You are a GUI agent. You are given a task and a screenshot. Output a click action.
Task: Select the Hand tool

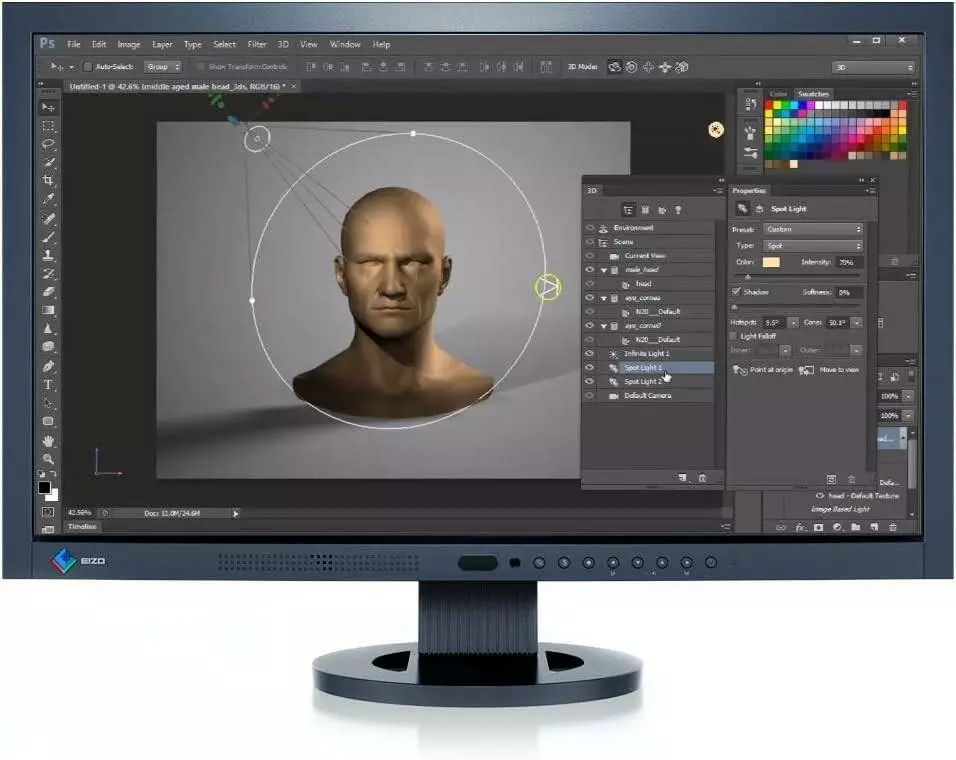click(x=48, y=441)
